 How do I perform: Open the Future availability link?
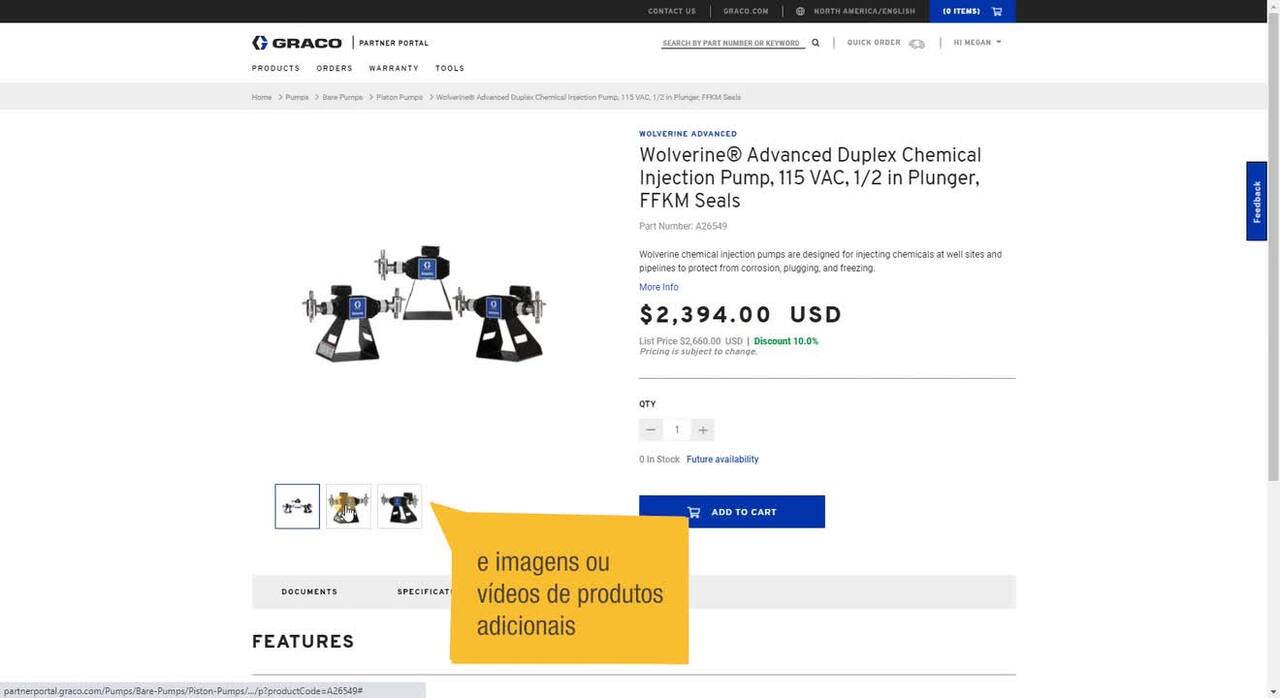coord(722,460)
